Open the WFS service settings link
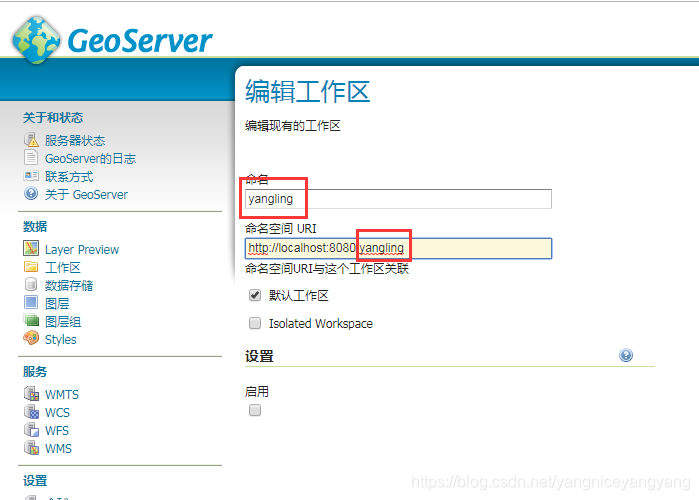699x500 pixels. point(57,431)
